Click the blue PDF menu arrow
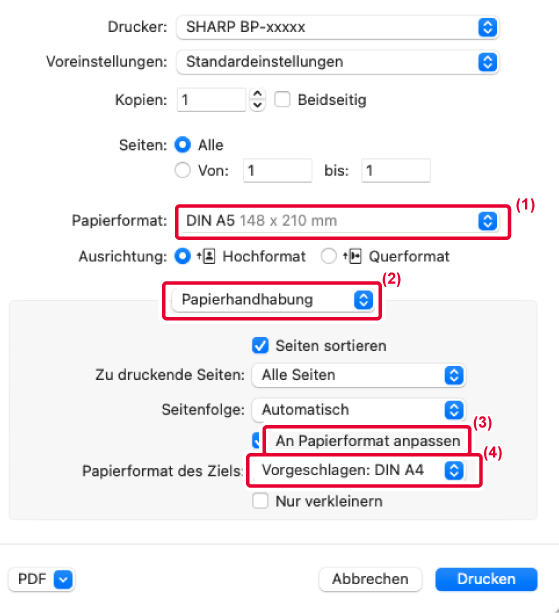The width and height of the screenshot is (559, 613). tap(63, 579)
